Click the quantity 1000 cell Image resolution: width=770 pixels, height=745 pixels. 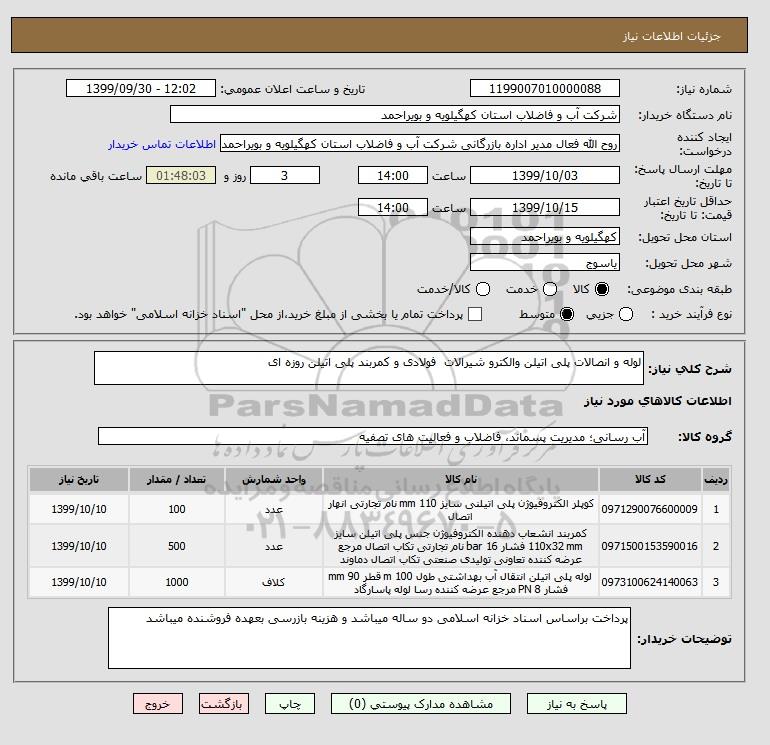[177, 582]
